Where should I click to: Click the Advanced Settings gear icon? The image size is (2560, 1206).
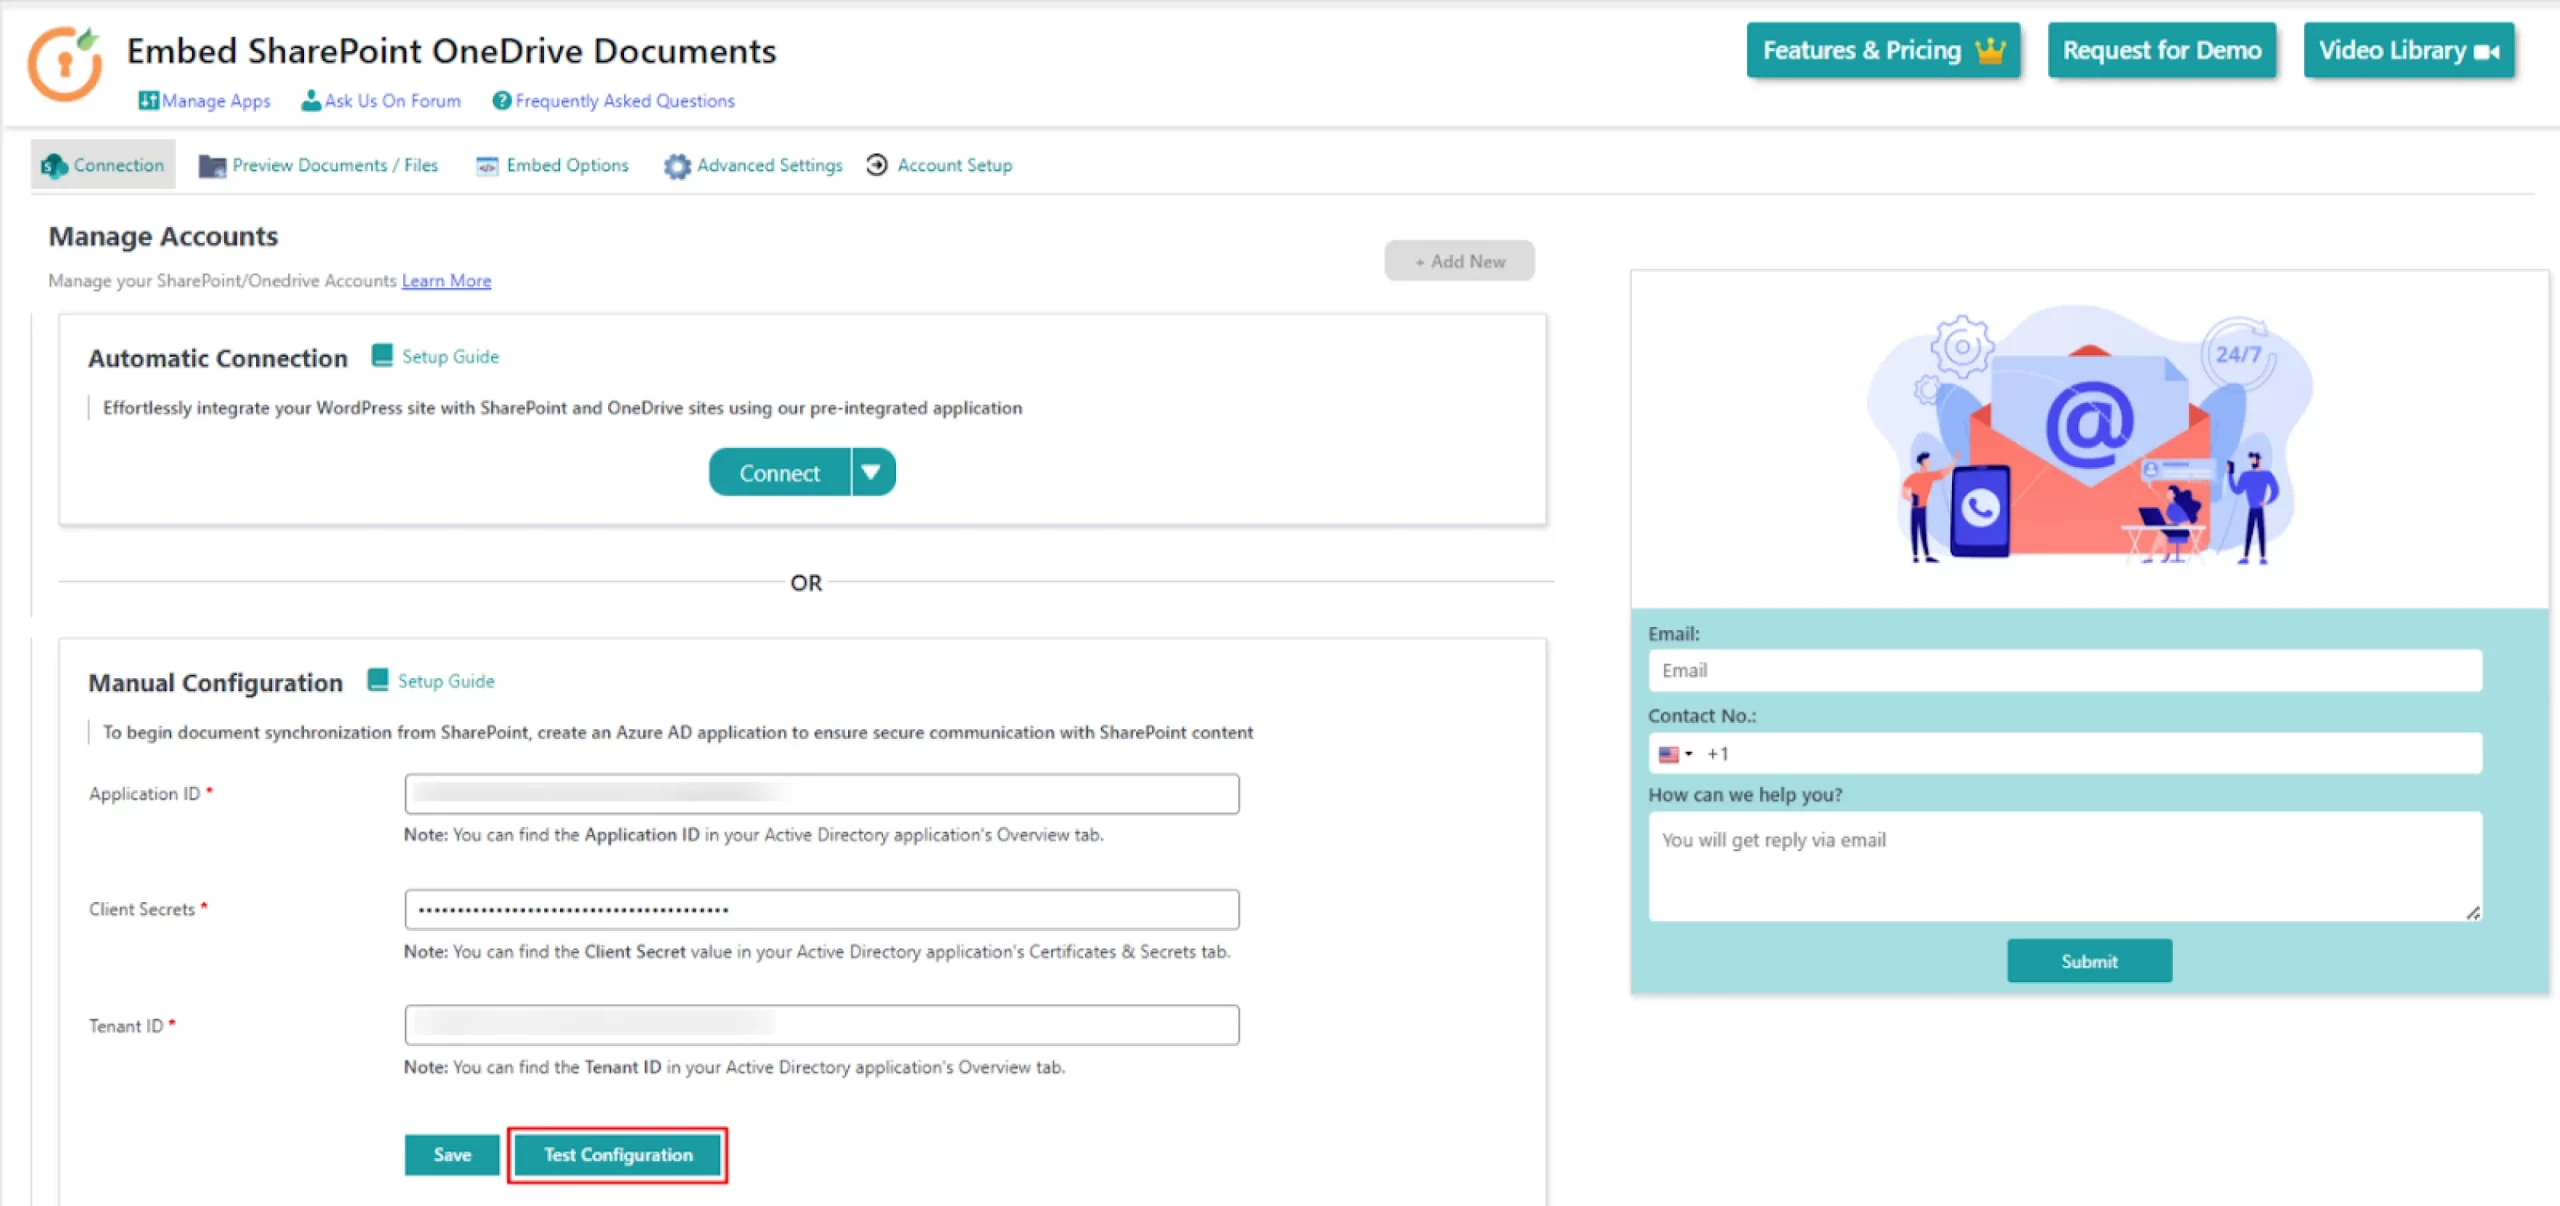pyautogui.click(x=677, y=166)
